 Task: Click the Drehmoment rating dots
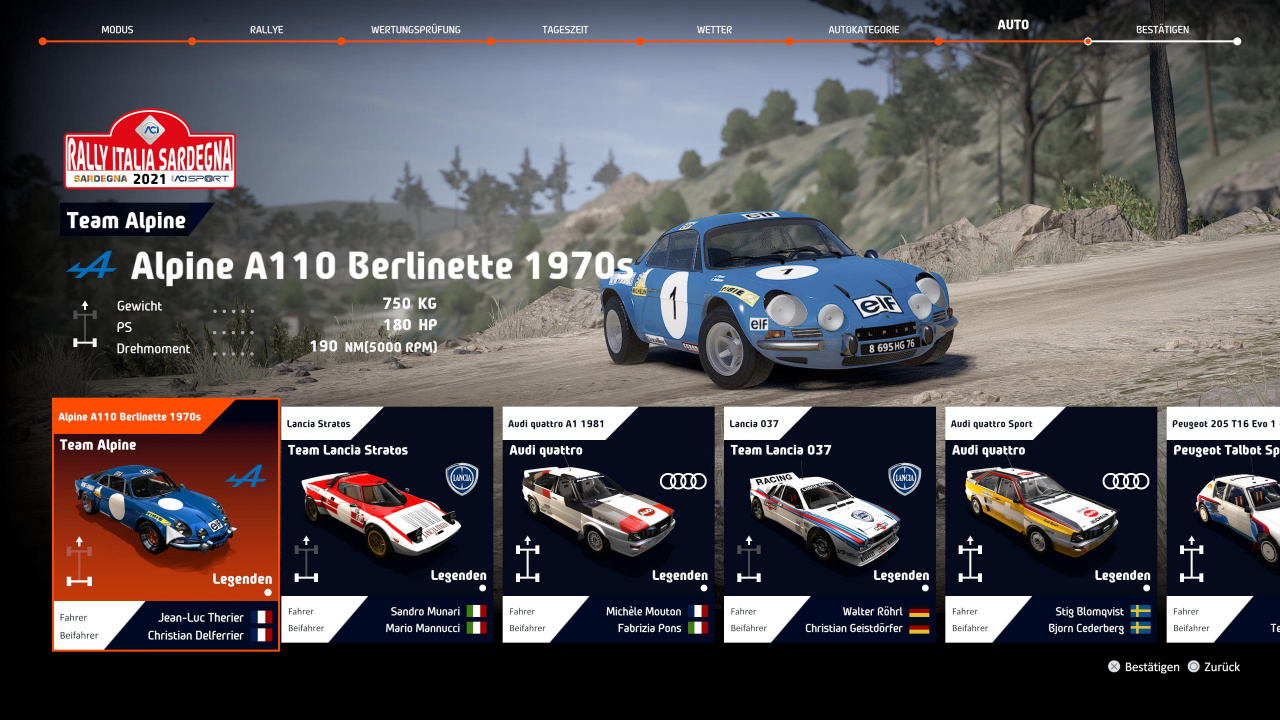[x=233, y=353]
